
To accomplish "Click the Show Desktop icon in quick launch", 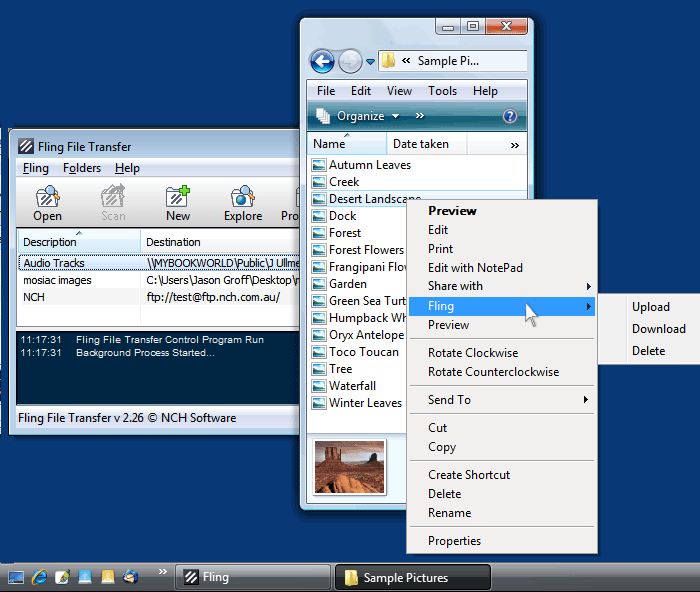I will coord(16,577).
